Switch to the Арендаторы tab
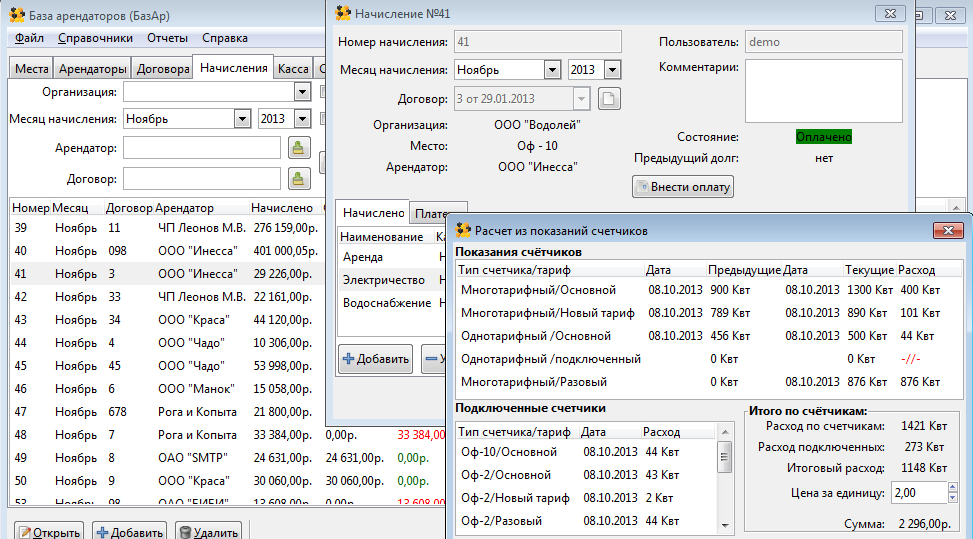 point(92,68)
